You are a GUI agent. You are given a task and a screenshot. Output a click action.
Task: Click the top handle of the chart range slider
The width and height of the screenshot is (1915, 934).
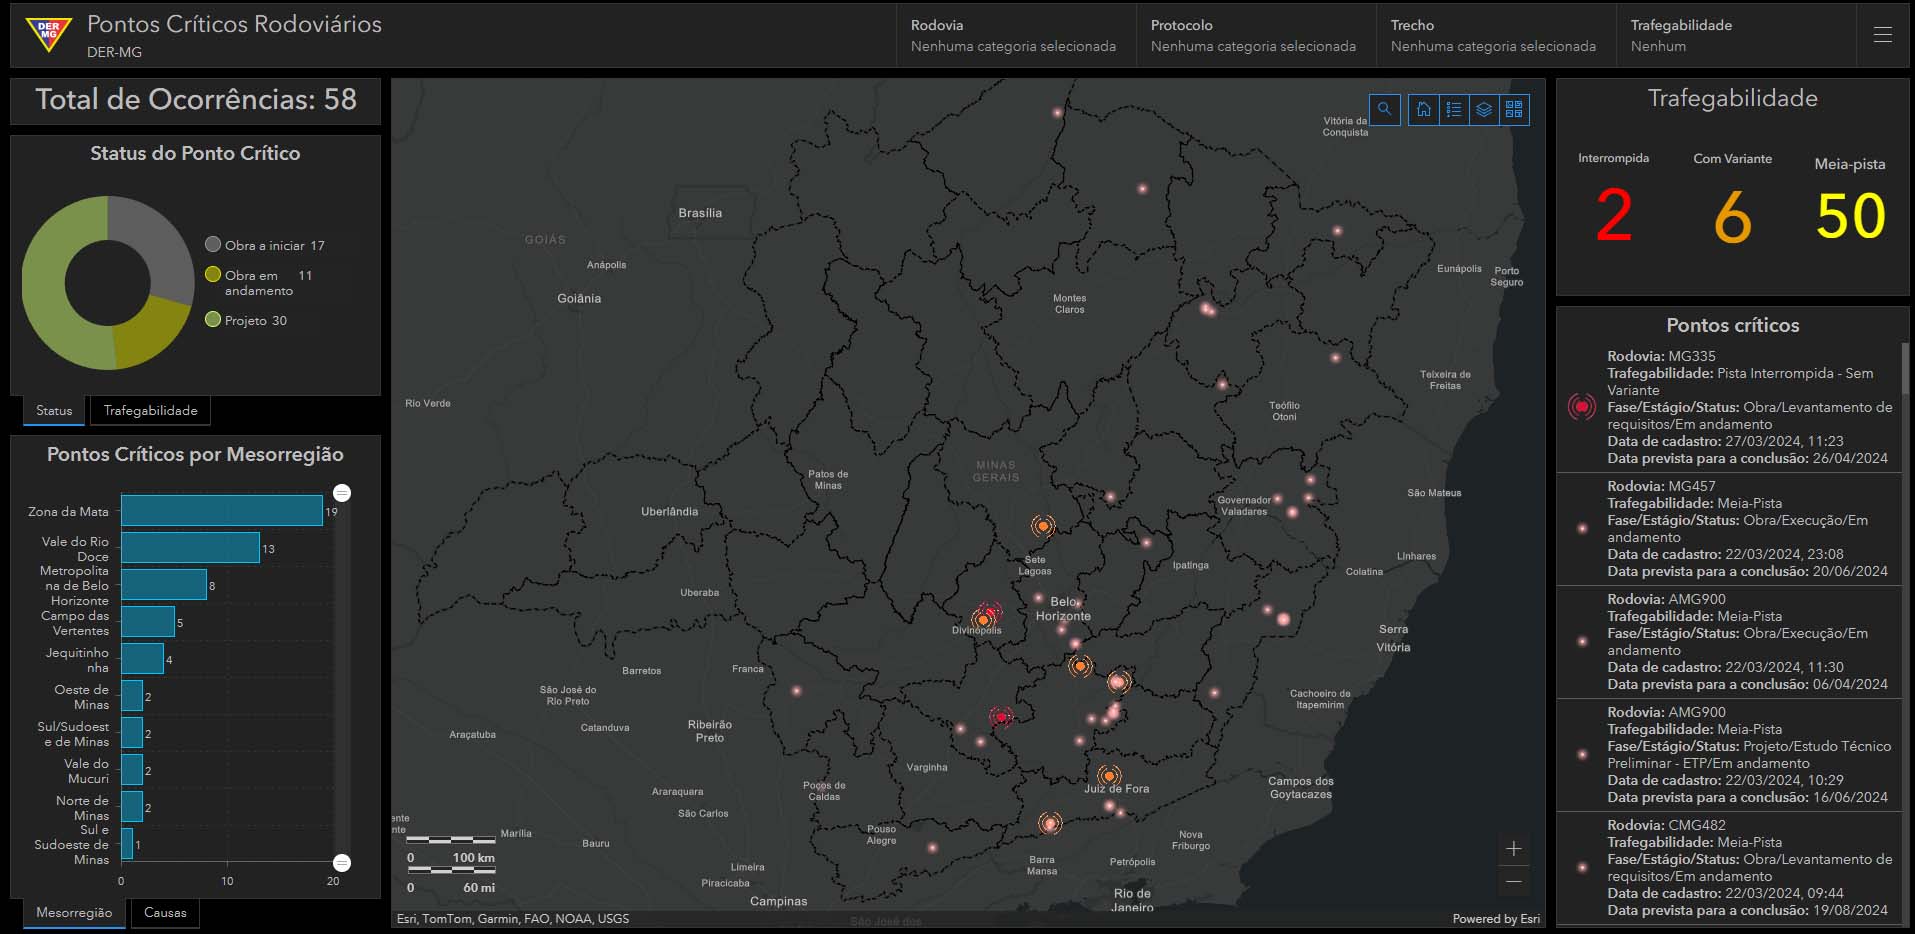point(342,493)
